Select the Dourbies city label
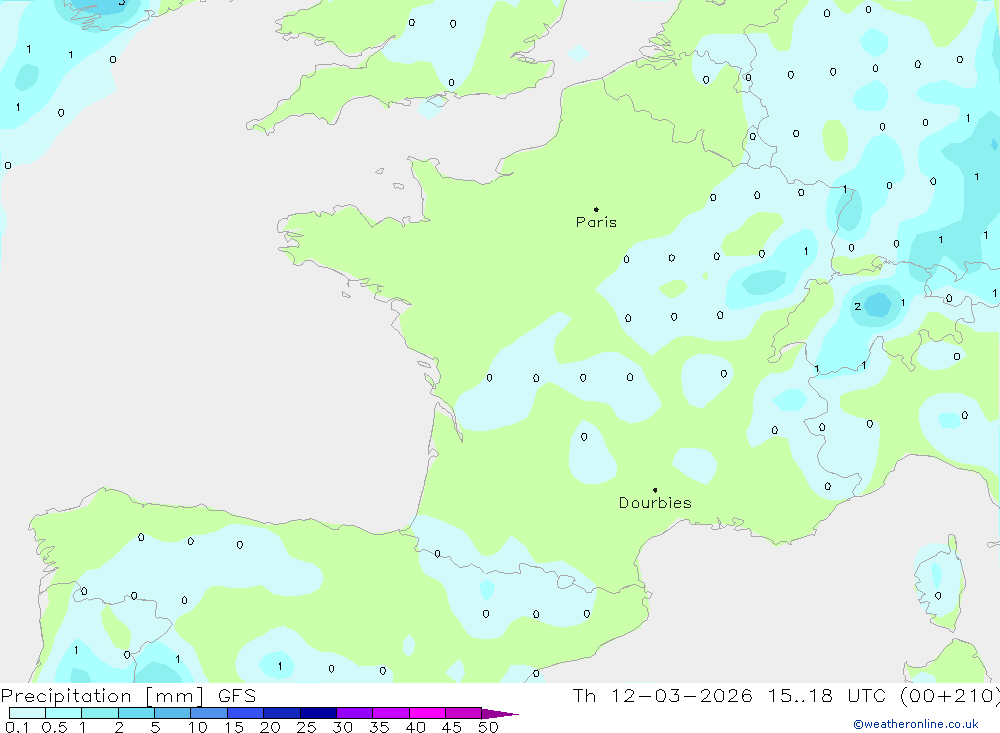Viewport: 1000px width, 733px height. click(655, 503)
